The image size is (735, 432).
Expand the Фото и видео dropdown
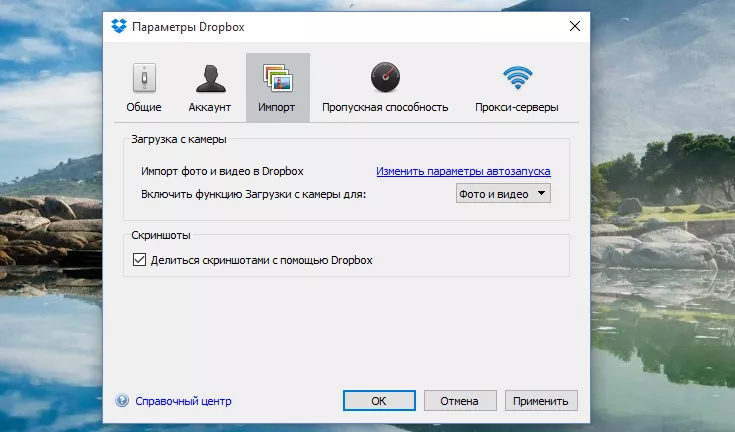coord(503,194)
